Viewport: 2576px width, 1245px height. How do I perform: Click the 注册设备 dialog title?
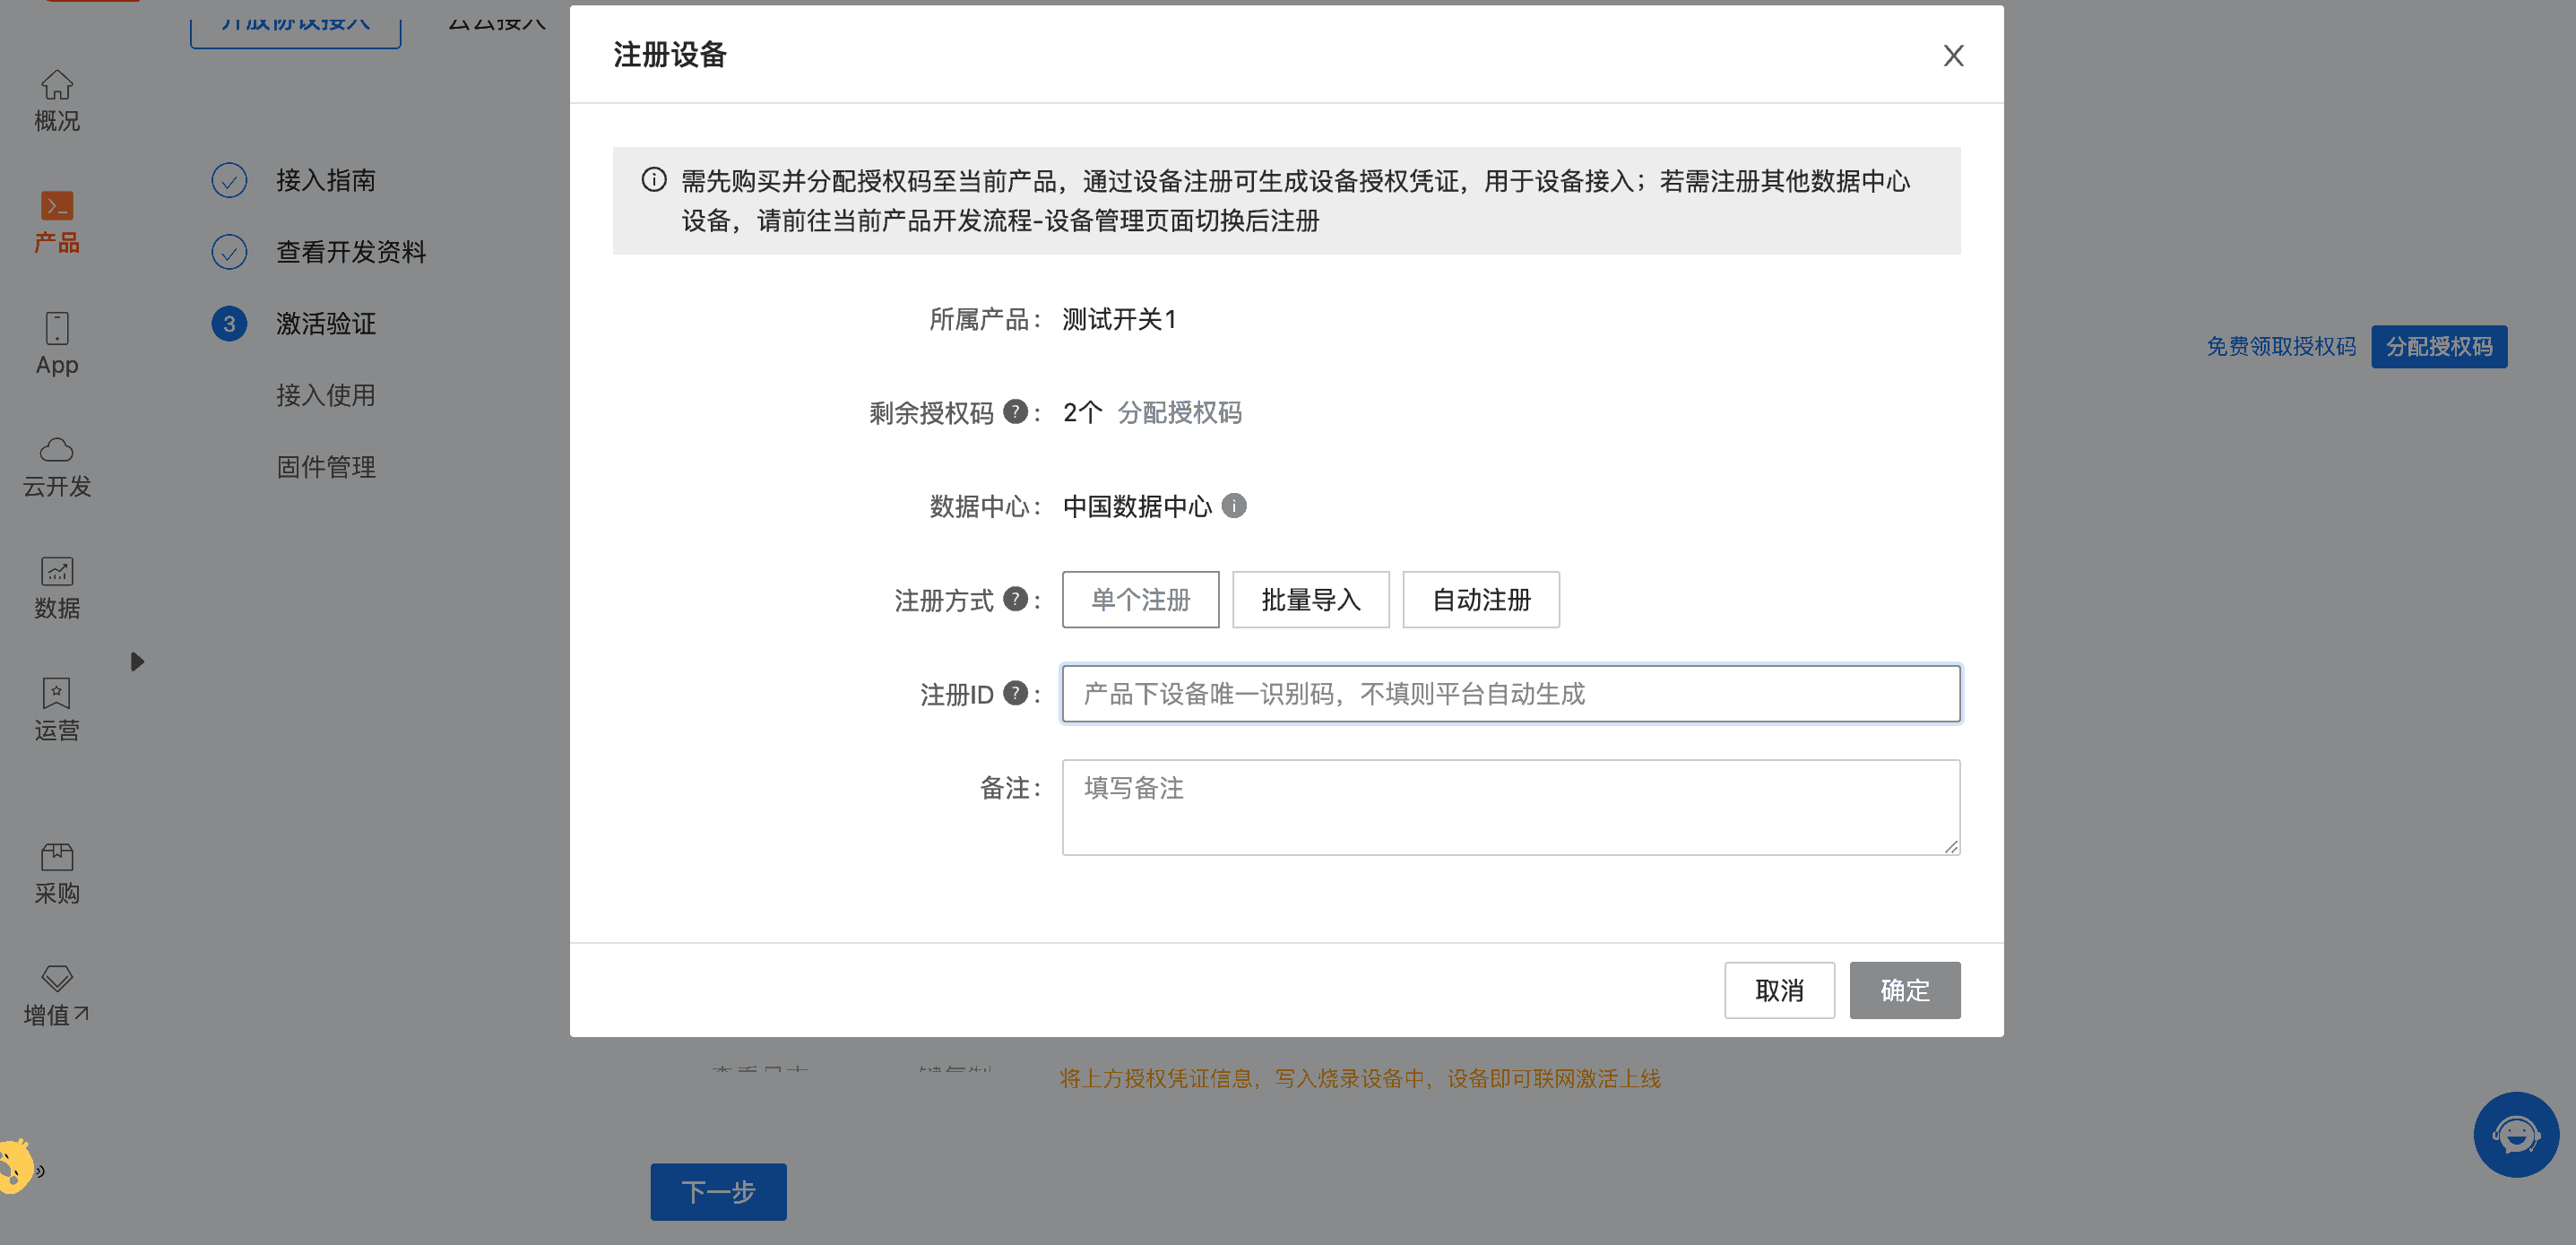click(x=670, y=54)
